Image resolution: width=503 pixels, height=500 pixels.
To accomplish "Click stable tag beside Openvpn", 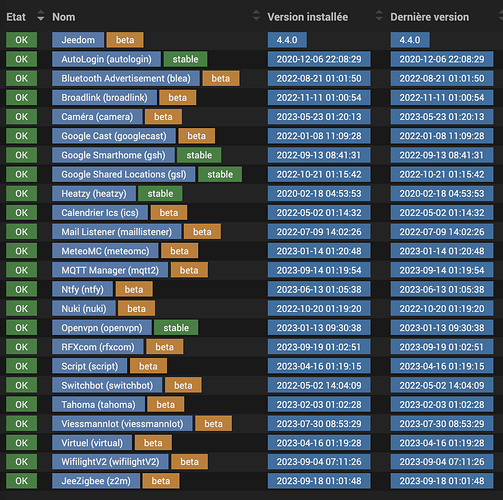I will 176,328.
